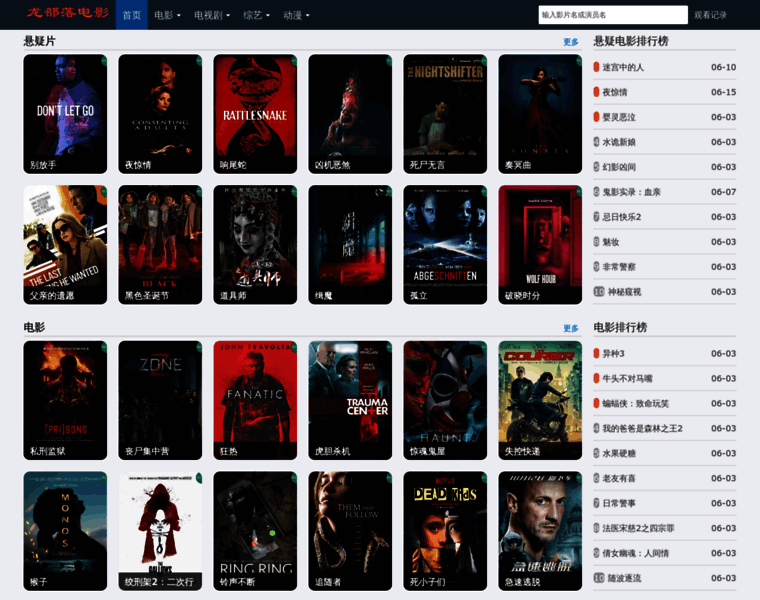
Task: Open ranked item 忌日快乐2
Action: pyautogui.click(x=621, y=217)
